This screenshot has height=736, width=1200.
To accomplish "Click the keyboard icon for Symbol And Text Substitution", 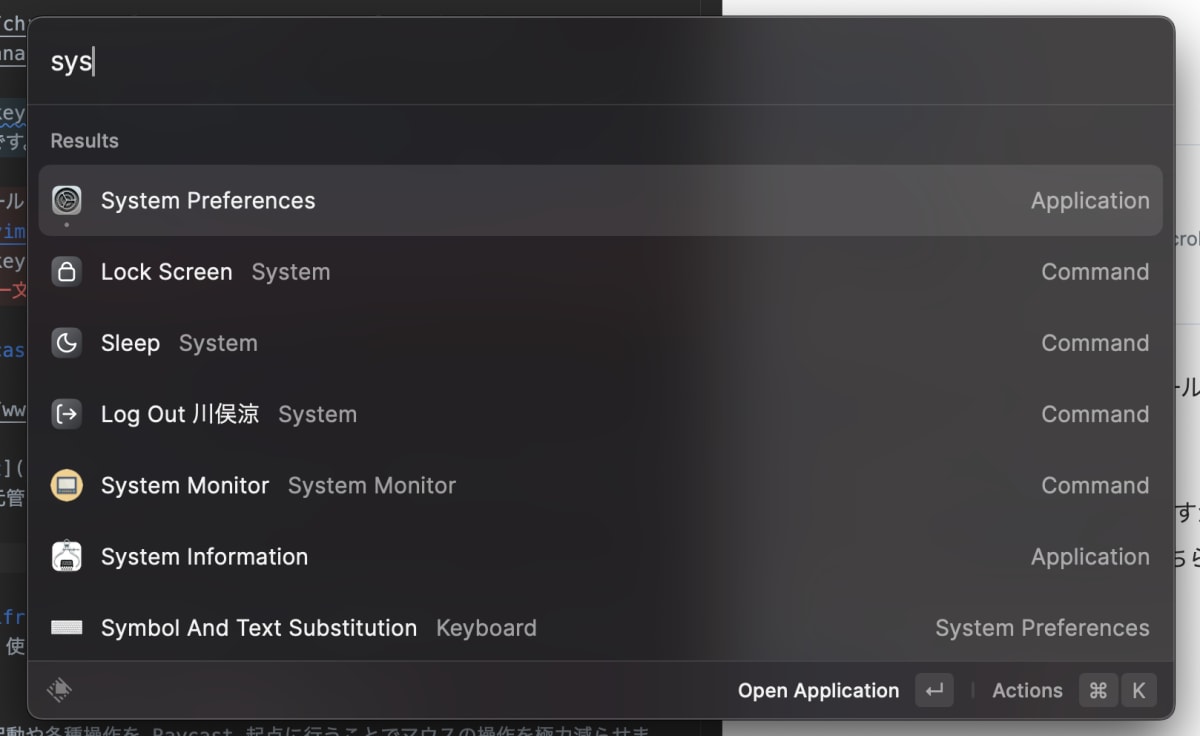I will coord(67,628).
